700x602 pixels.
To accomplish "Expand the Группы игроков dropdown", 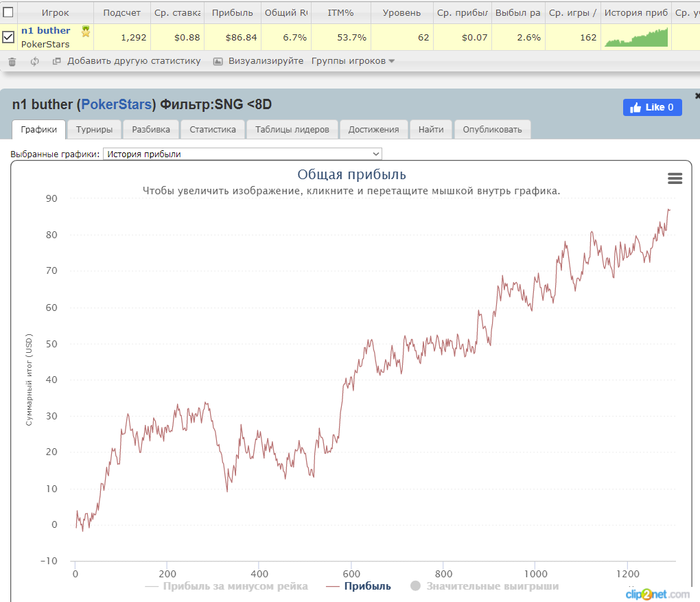I will click(x=353, y=61).
